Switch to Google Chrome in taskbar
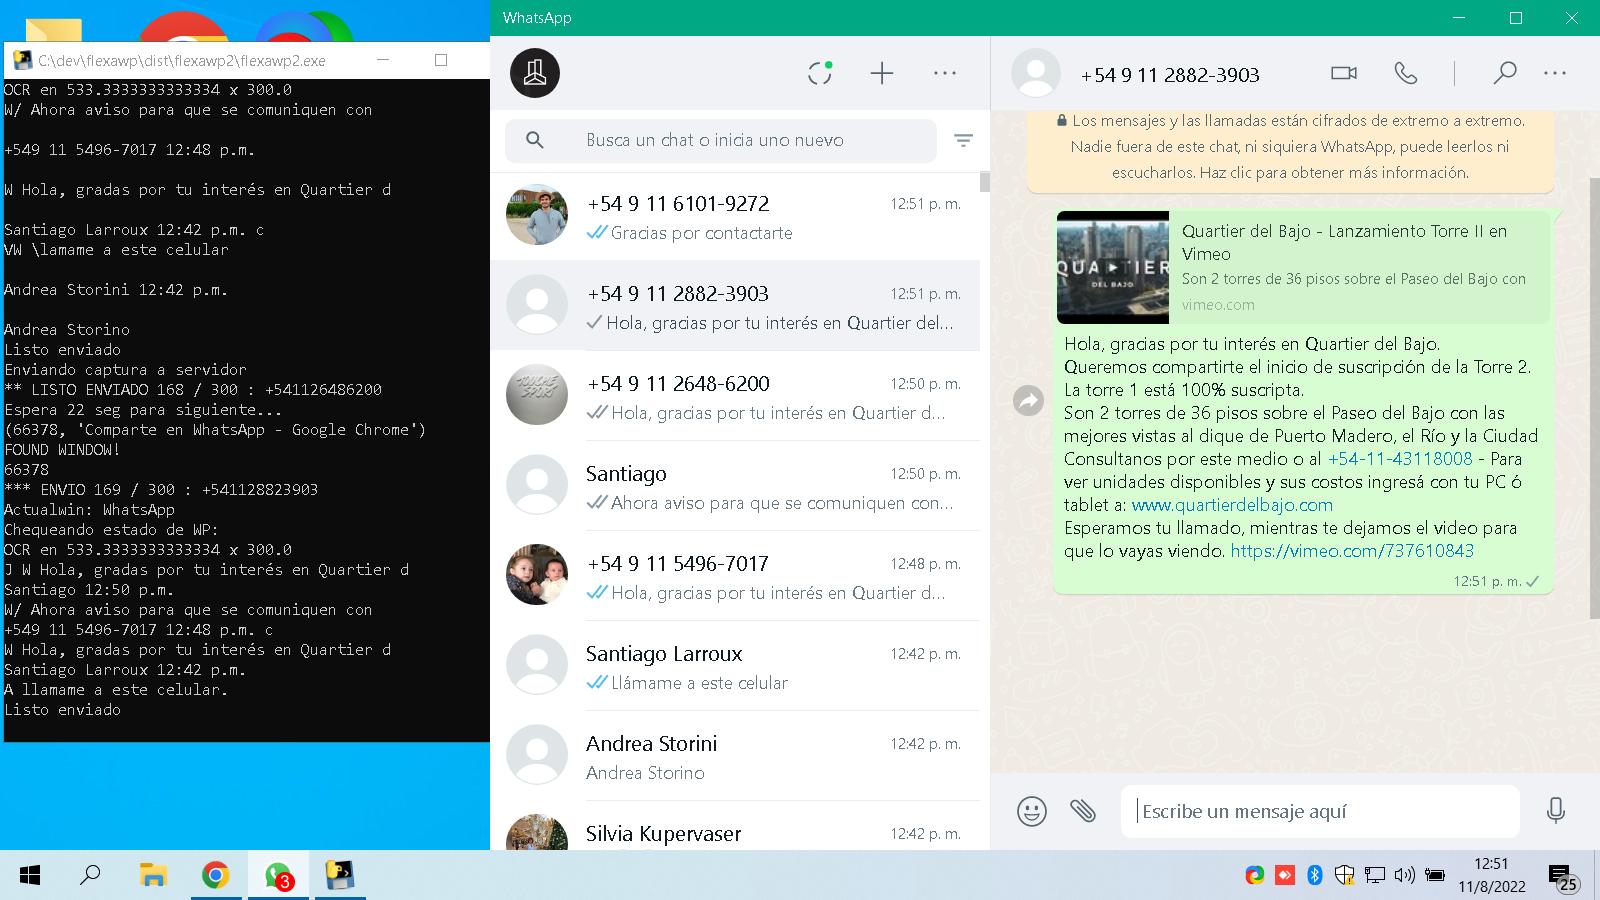 [x=215, y=876]
